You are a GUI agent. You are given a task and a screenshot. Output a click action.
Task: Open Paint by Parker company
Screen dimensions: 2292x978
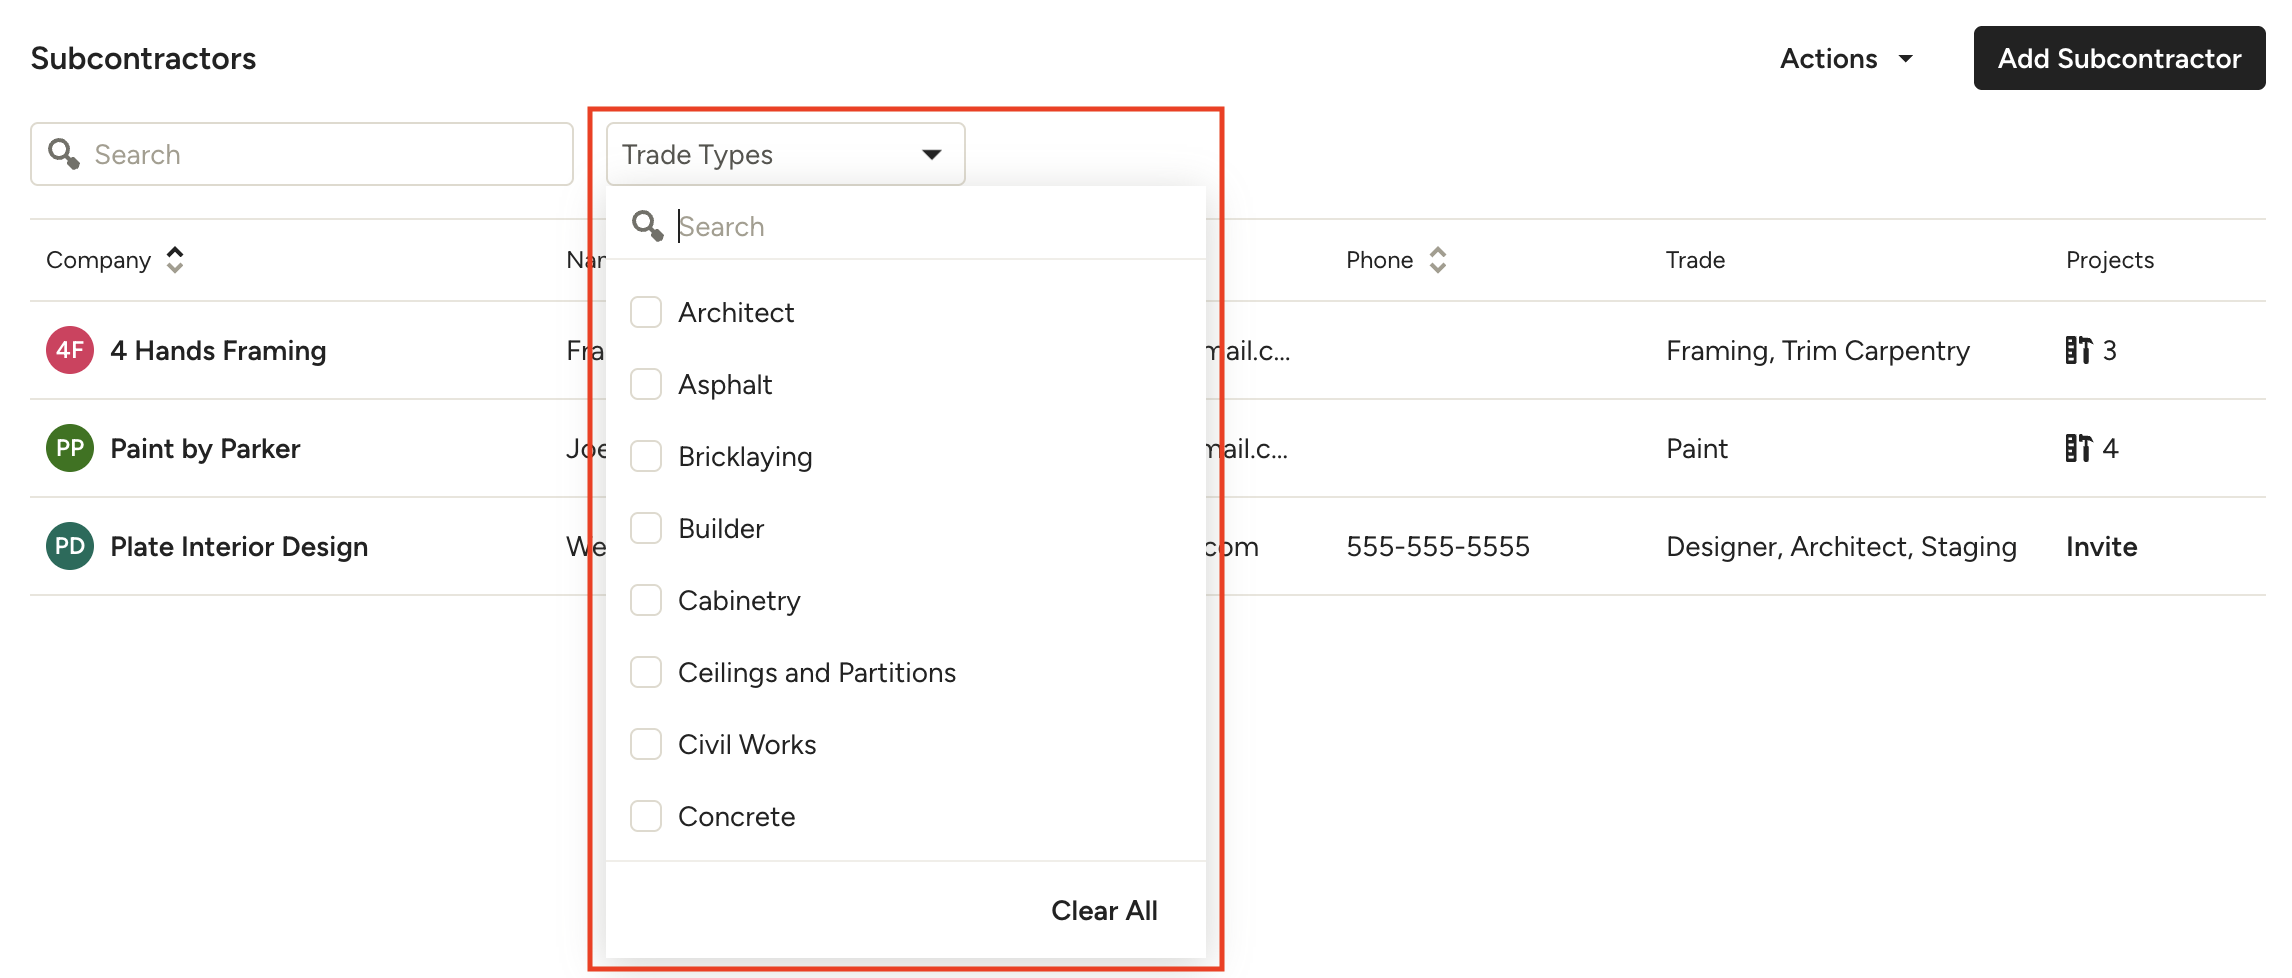205,448
